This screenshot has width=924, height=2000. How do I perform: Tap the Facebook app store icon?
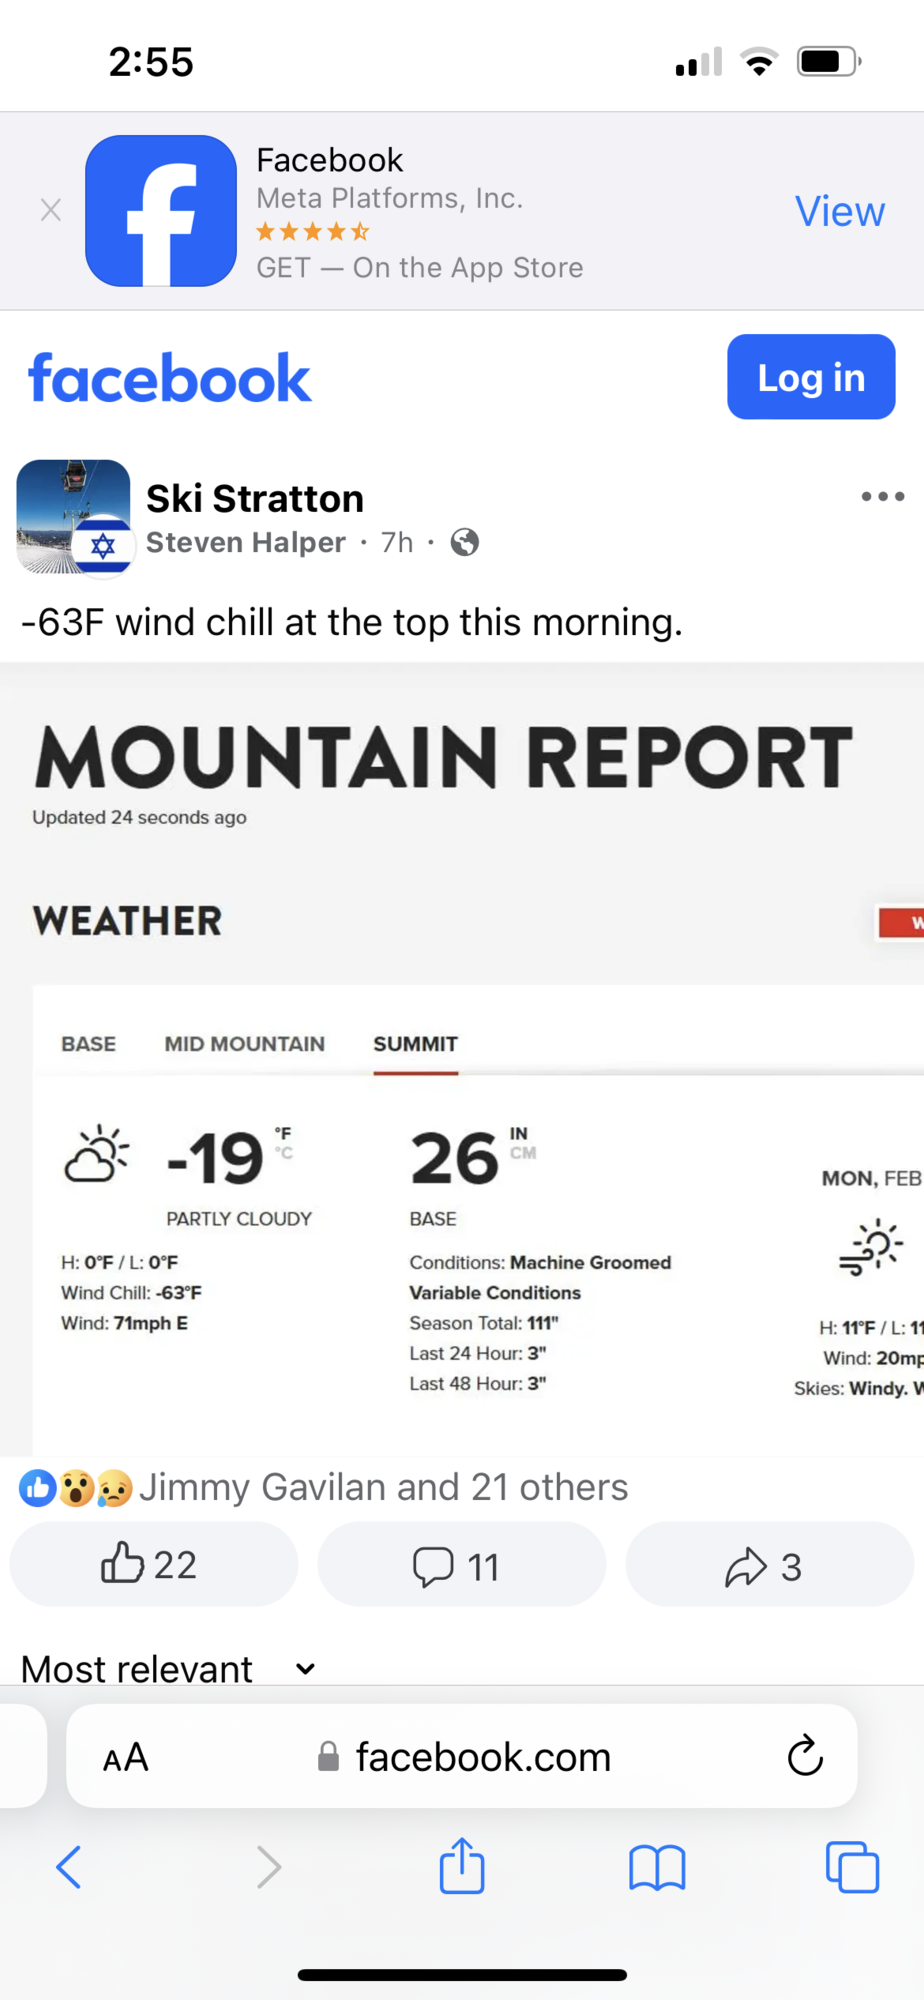(161, 211)
